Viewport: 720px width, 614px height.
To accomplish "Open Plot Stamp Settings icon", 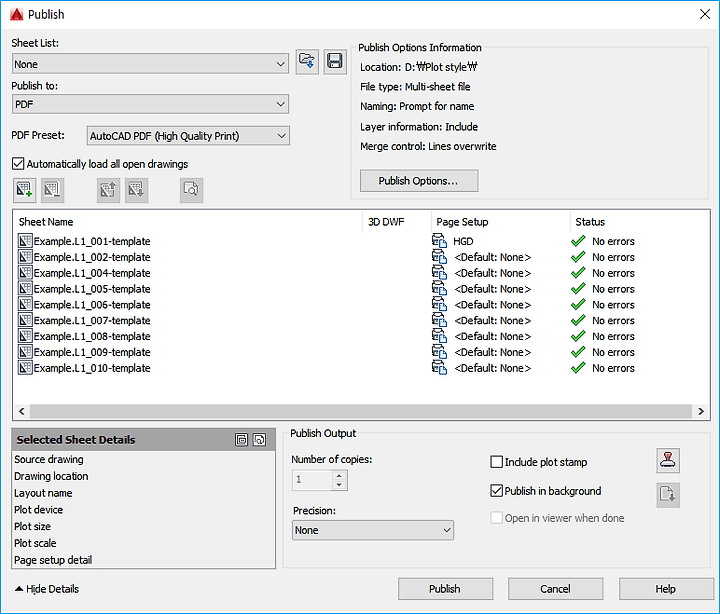I will click(668, 461).
